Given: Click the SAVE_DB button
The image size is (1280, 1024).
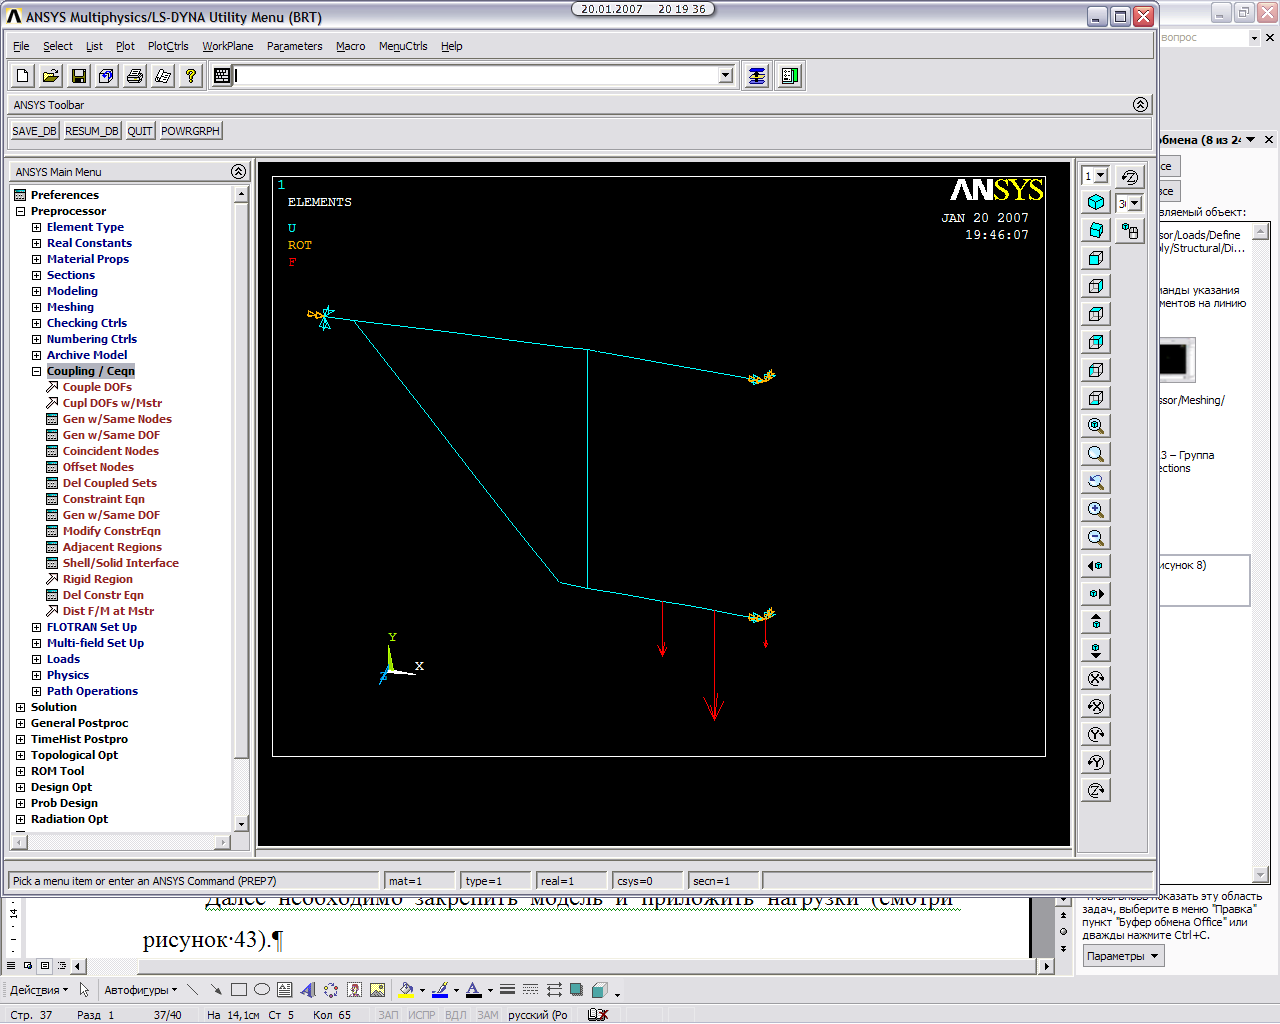Looking at the screenshot, I should click(x=35, y=131).
